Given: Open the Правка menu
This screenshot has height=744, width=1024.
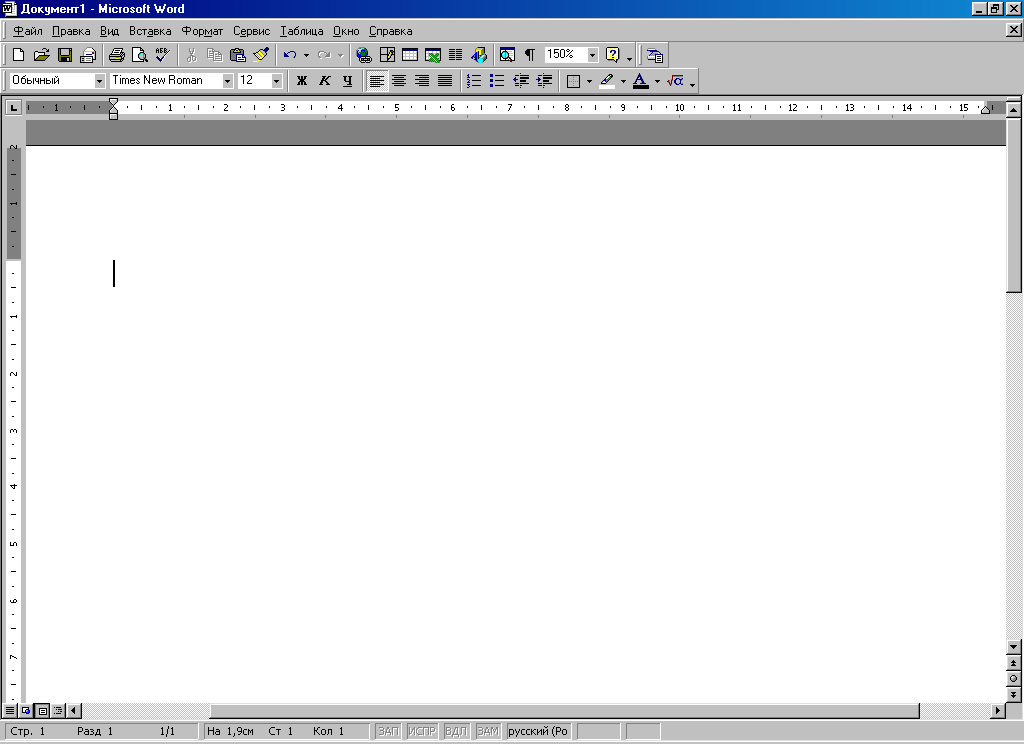Looking at the screenshot, I should pos(71,31).
